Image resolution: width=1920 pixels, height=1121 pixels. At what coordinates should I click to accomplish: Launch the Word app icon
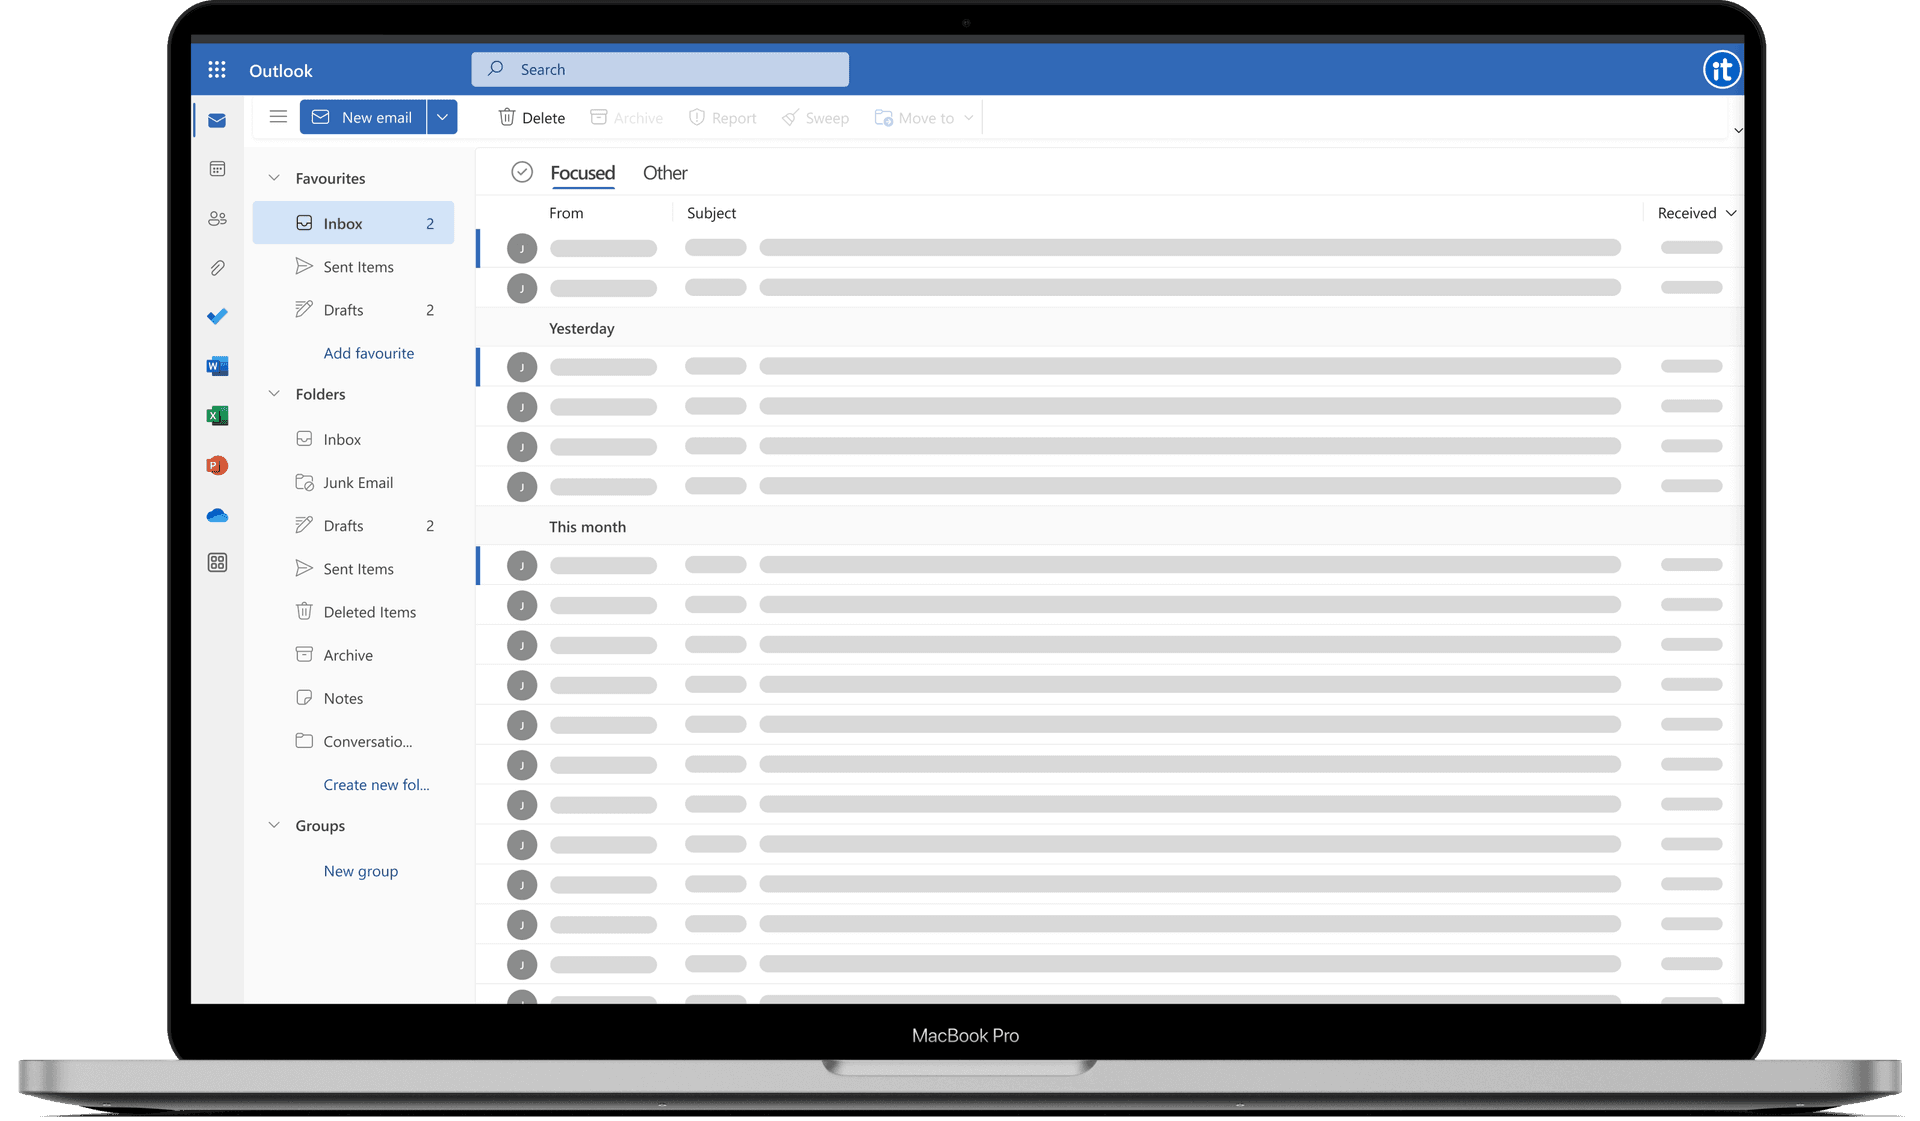[217, 366]
